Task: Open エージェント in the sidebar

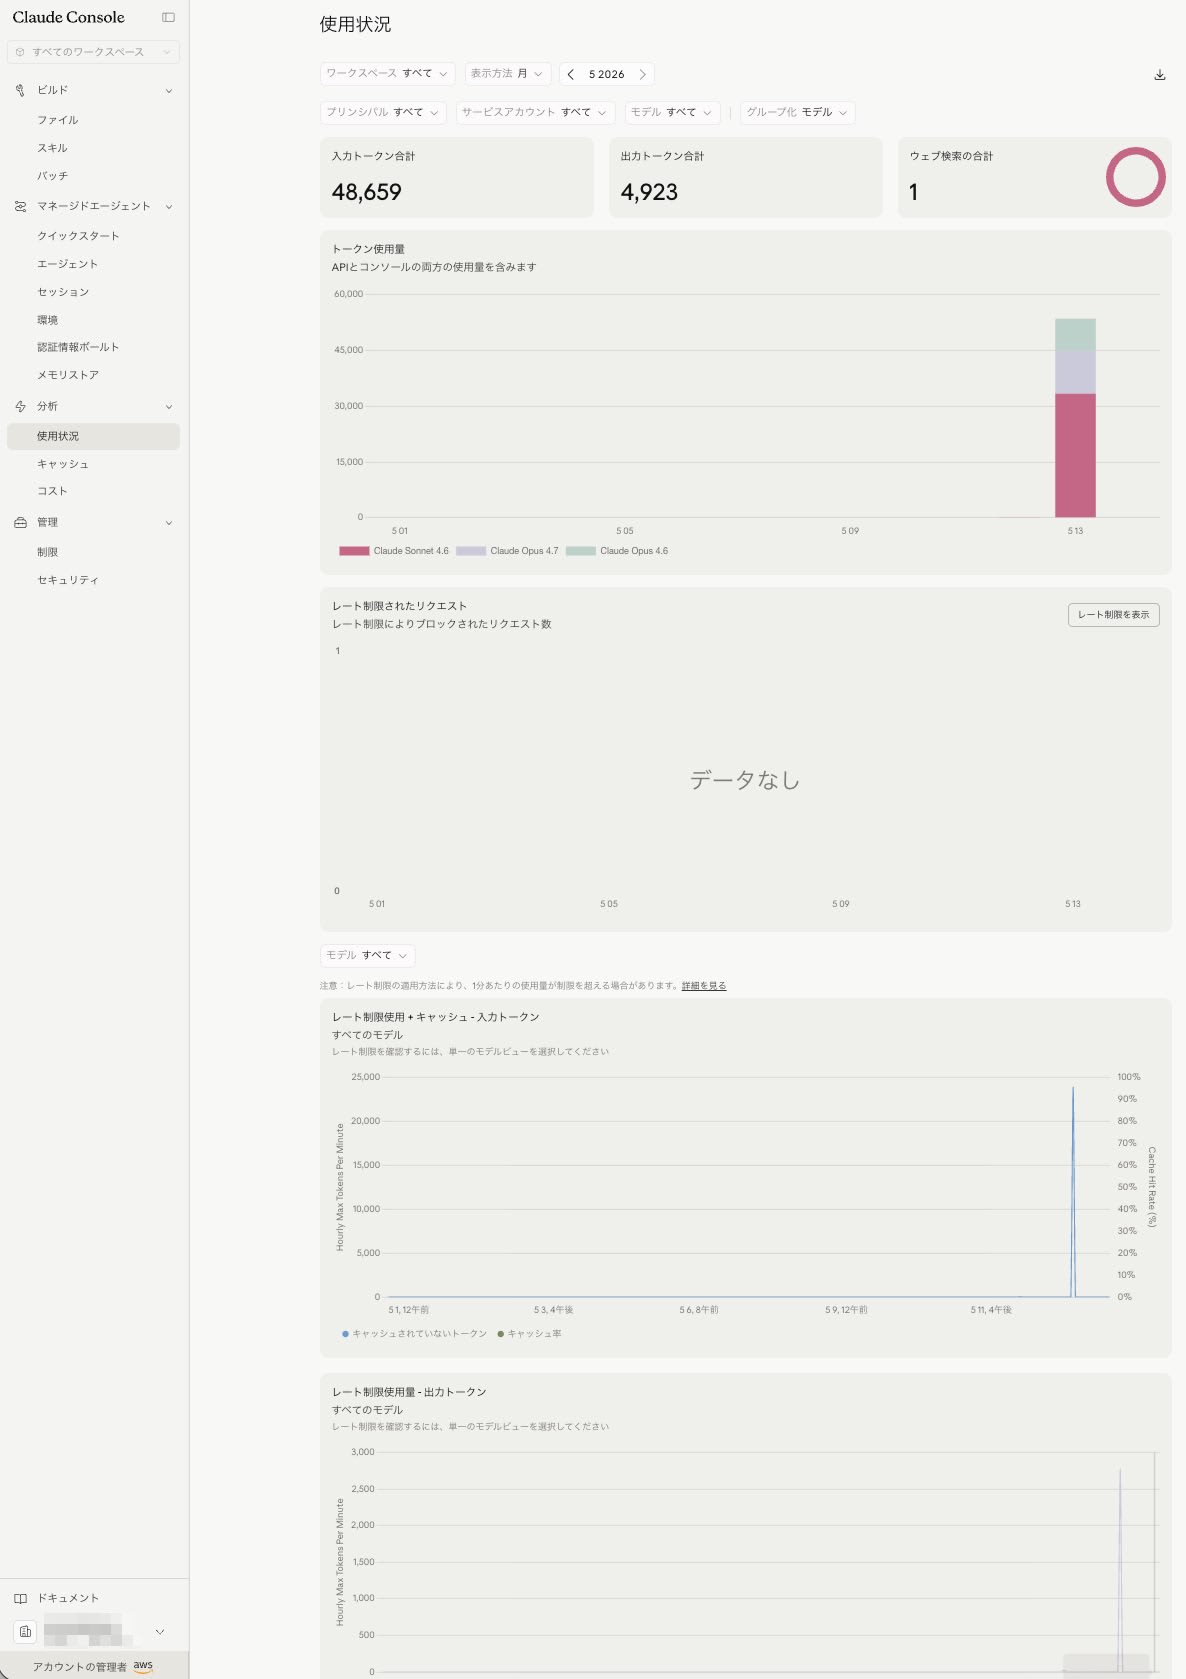Action: pyautogui.click(x=94, y=264)
